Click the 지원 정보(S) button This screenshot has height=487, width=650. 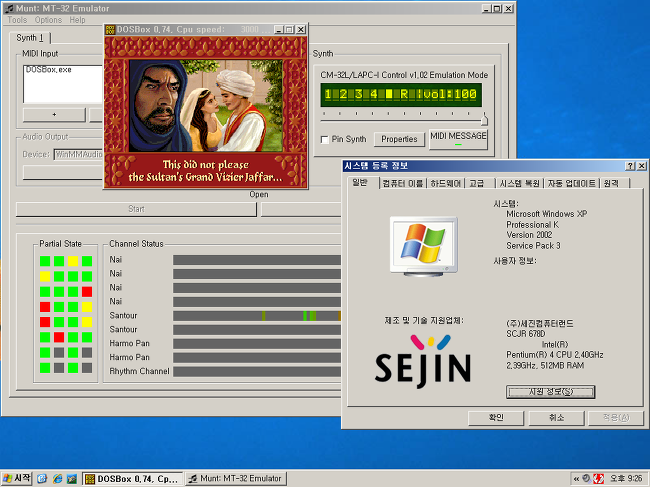coord(551,392)
